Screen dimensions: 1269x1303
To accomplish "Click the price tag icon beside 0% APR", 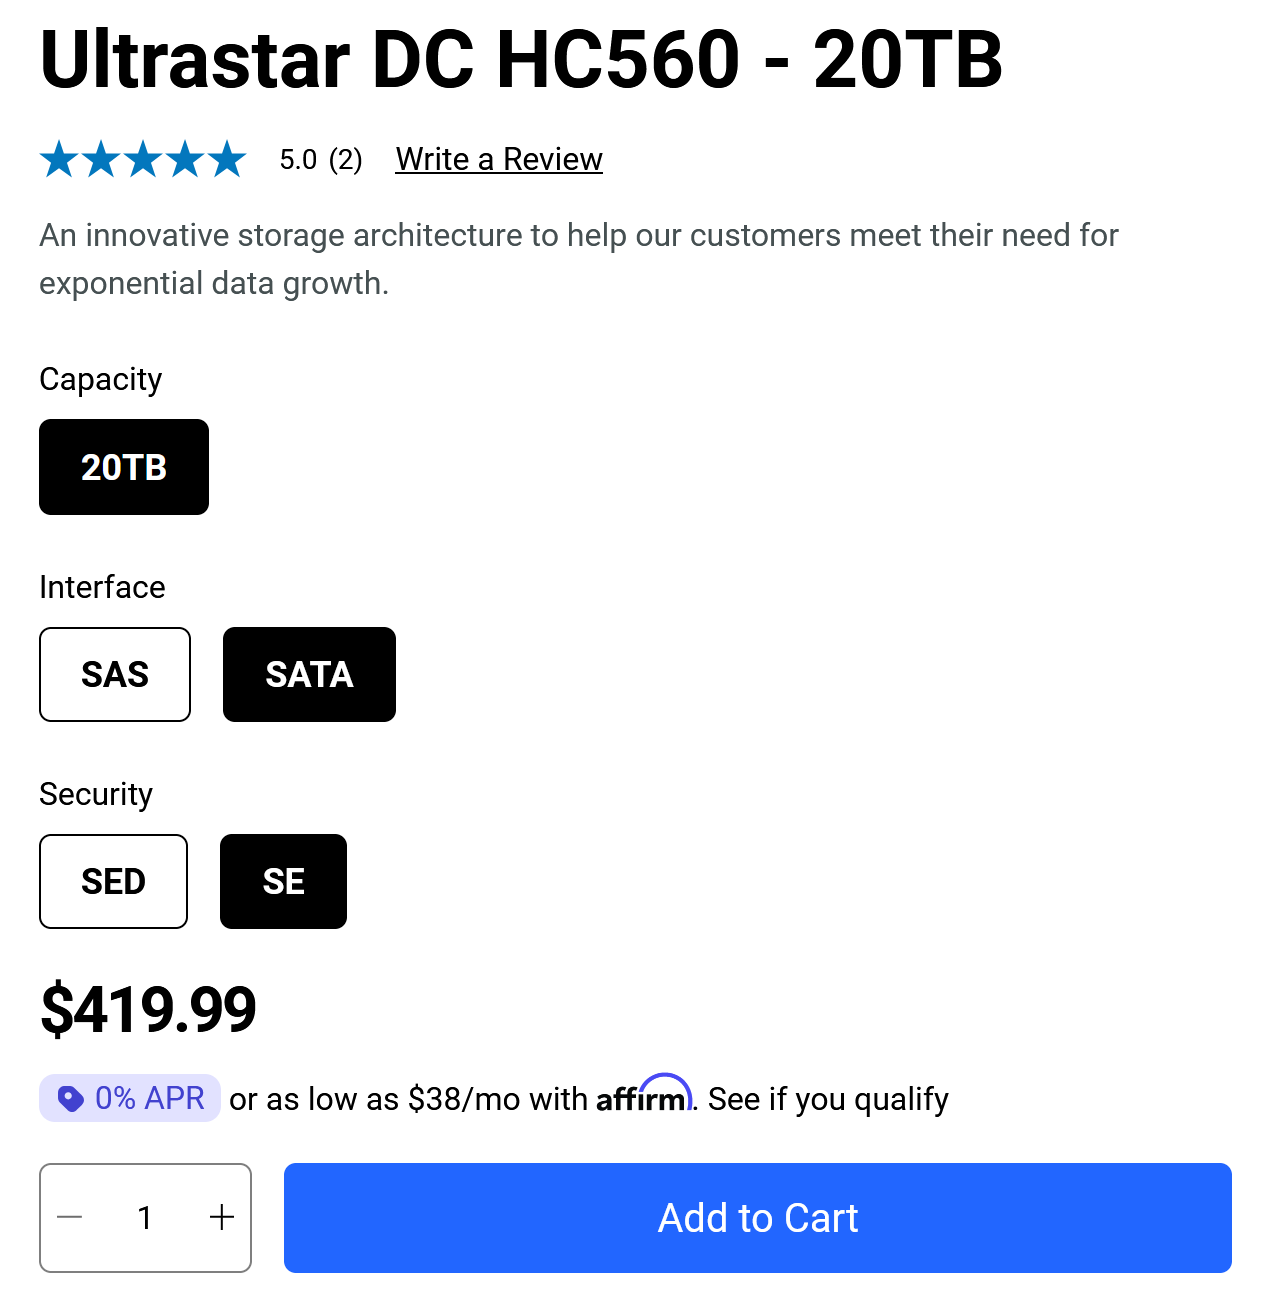I will [x=70, y=1099].
